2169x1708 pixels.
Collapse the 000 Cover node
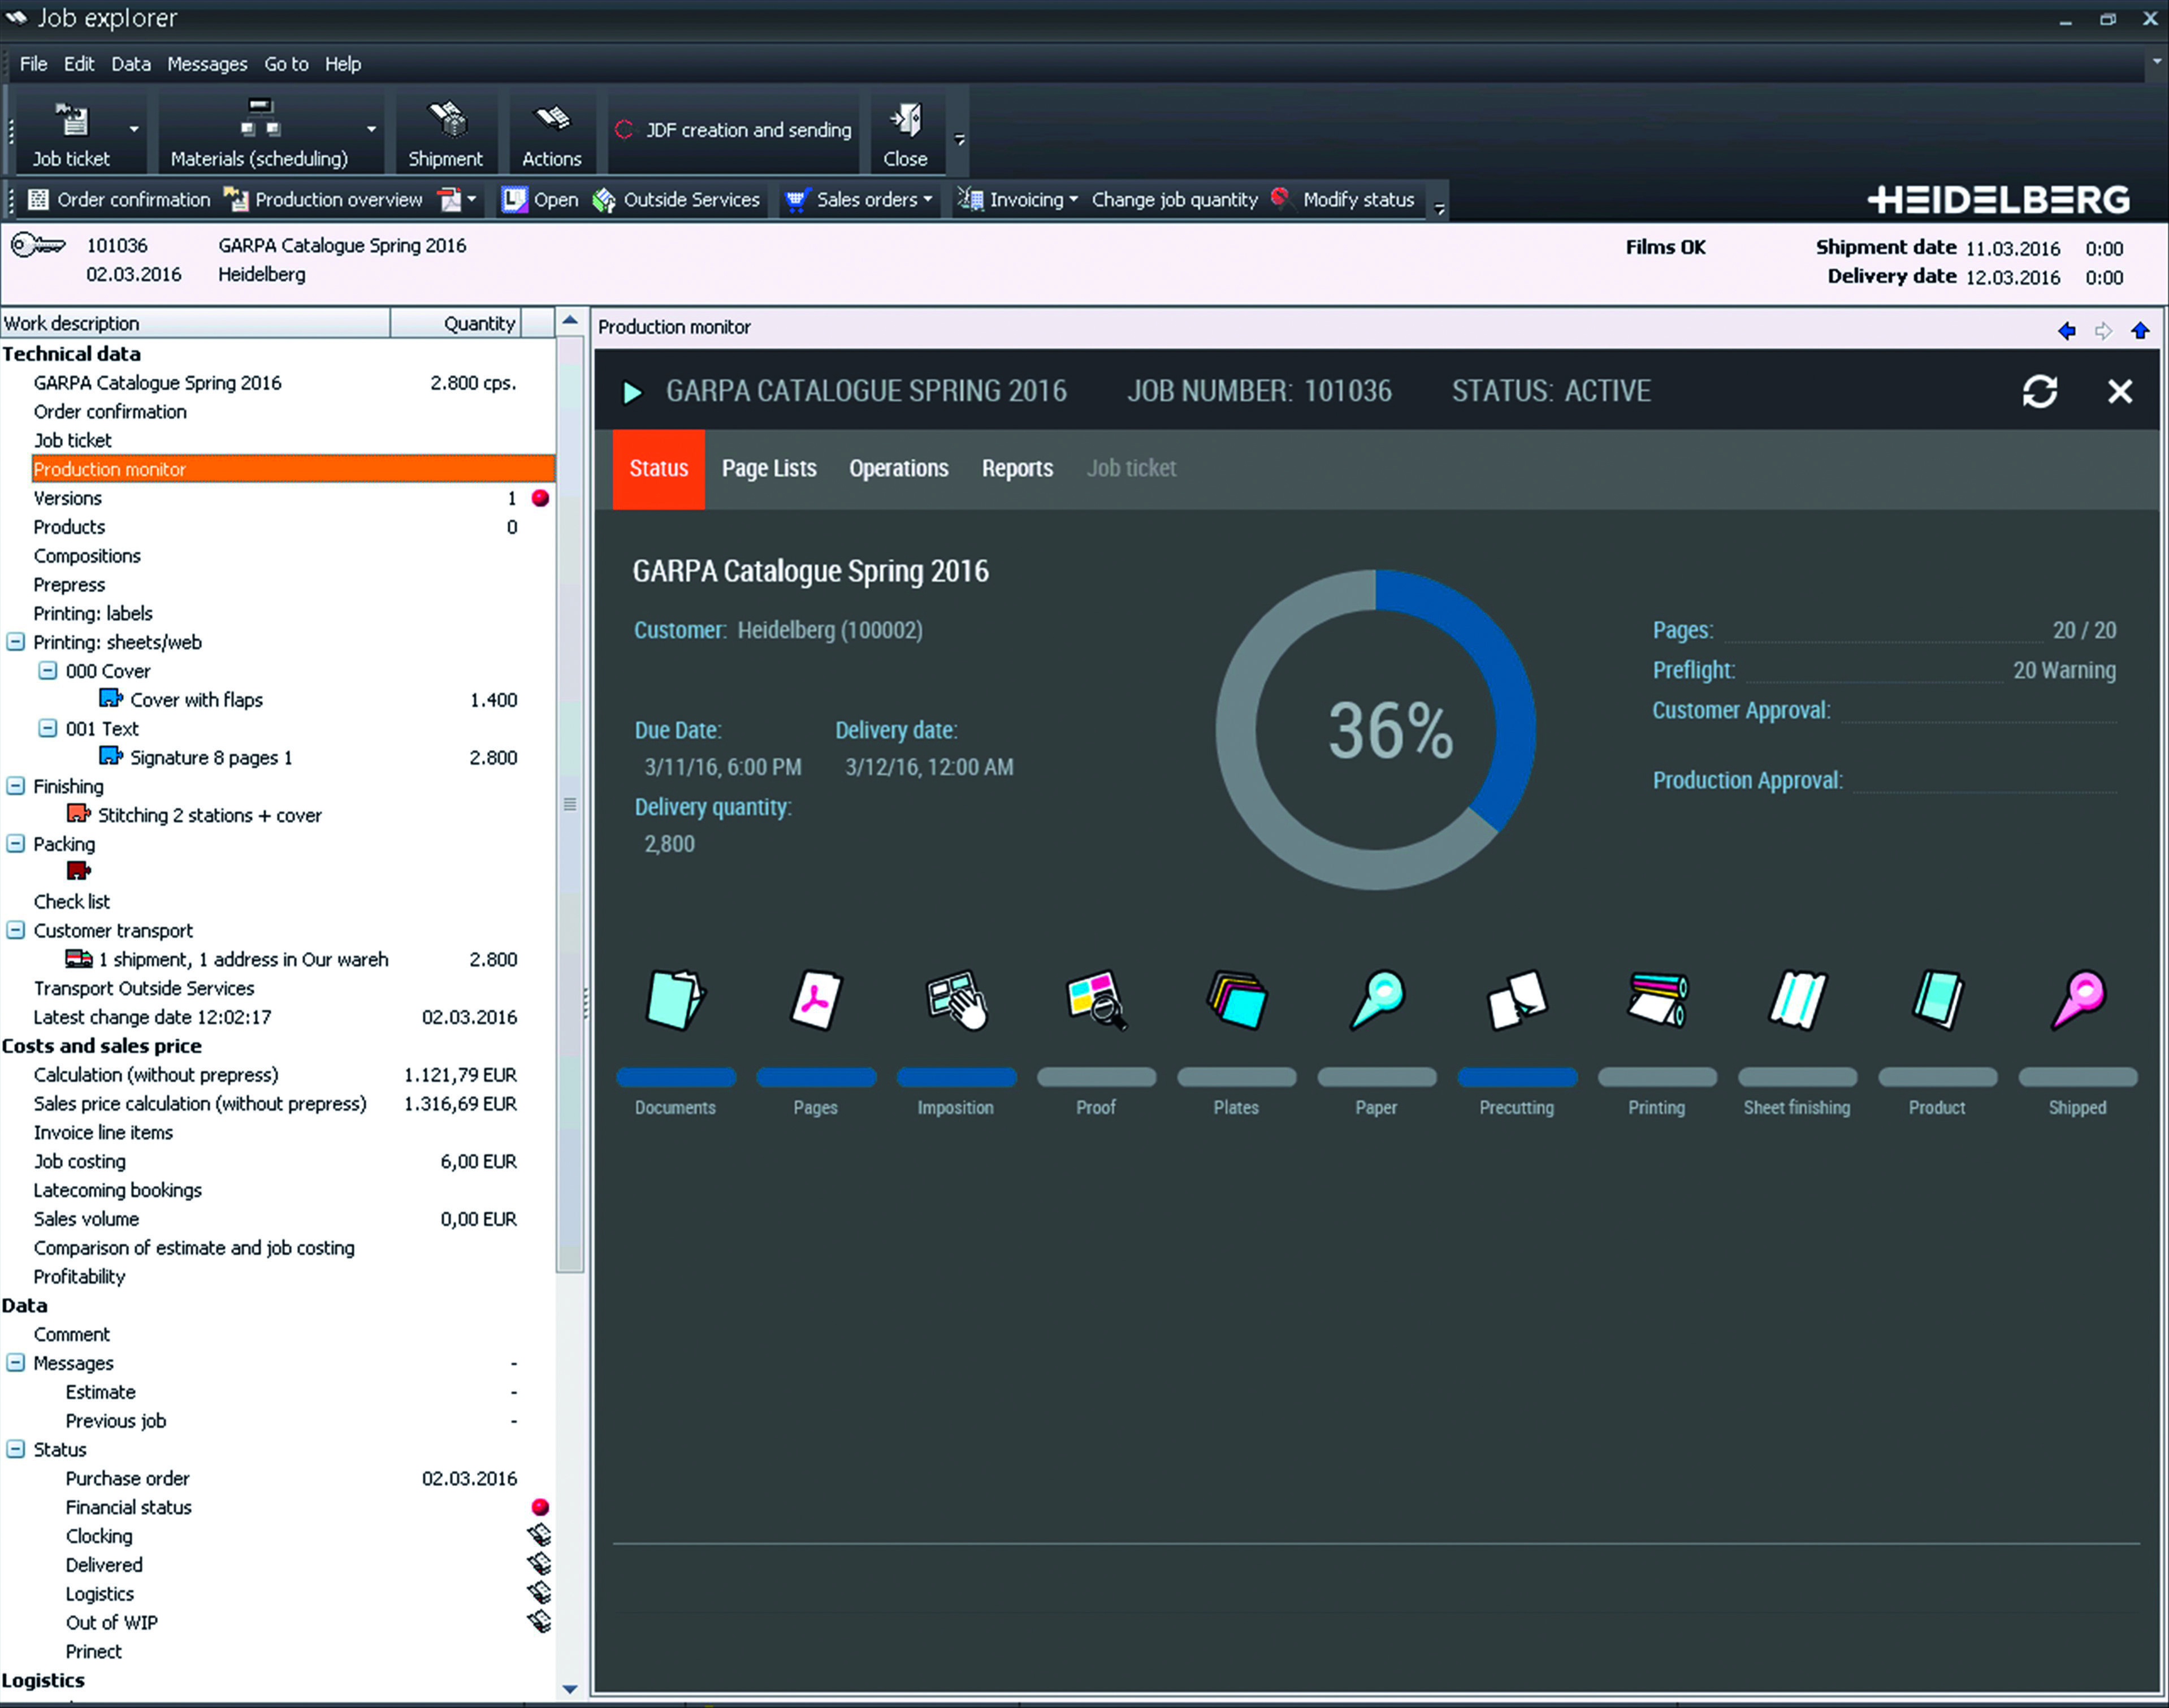pyautogui.click(x=47, y=670)
